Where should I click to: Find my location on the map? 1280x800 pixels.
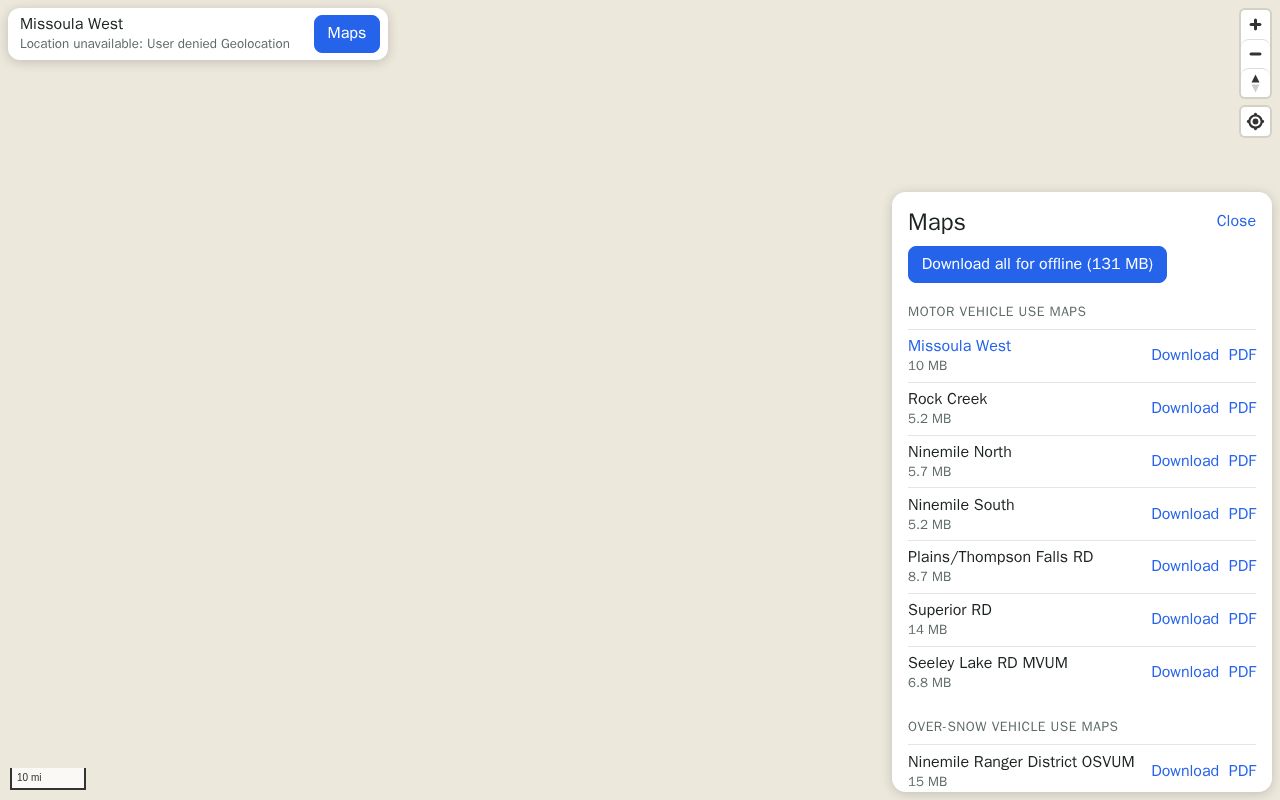coord(1255,122)
